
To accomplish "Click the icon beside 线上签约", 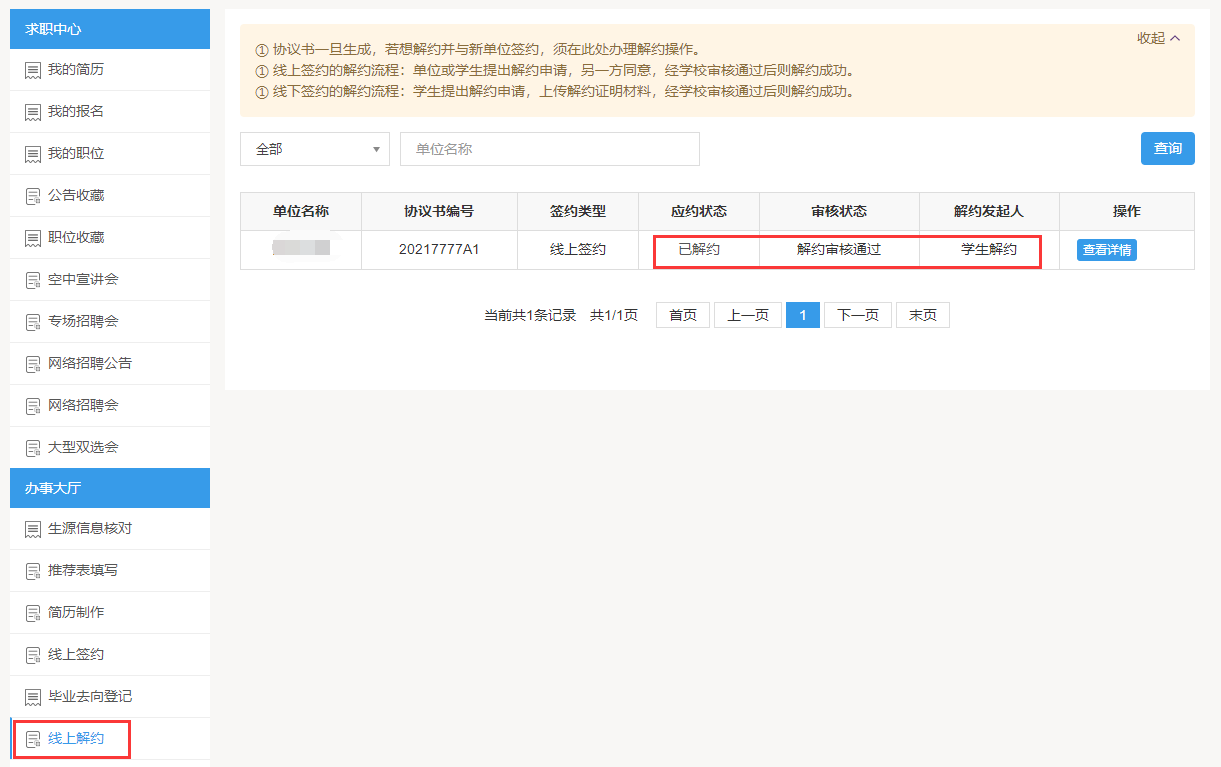I will click(x=33, y=655).
